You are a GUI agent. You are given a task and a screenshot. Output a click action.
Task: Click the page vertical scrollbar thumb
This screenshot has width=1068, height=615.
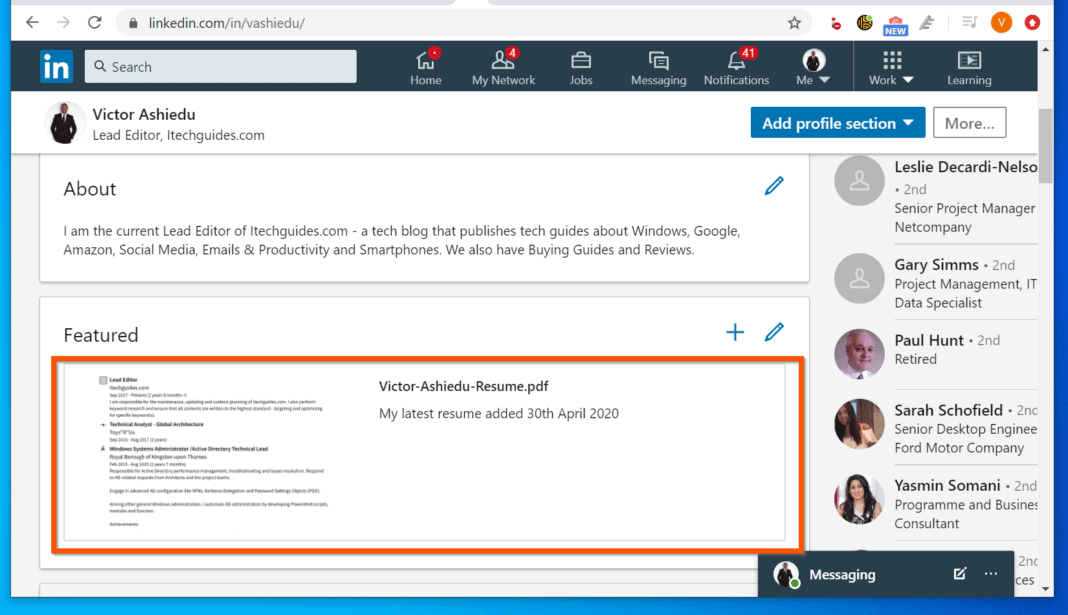[1046, 145]
